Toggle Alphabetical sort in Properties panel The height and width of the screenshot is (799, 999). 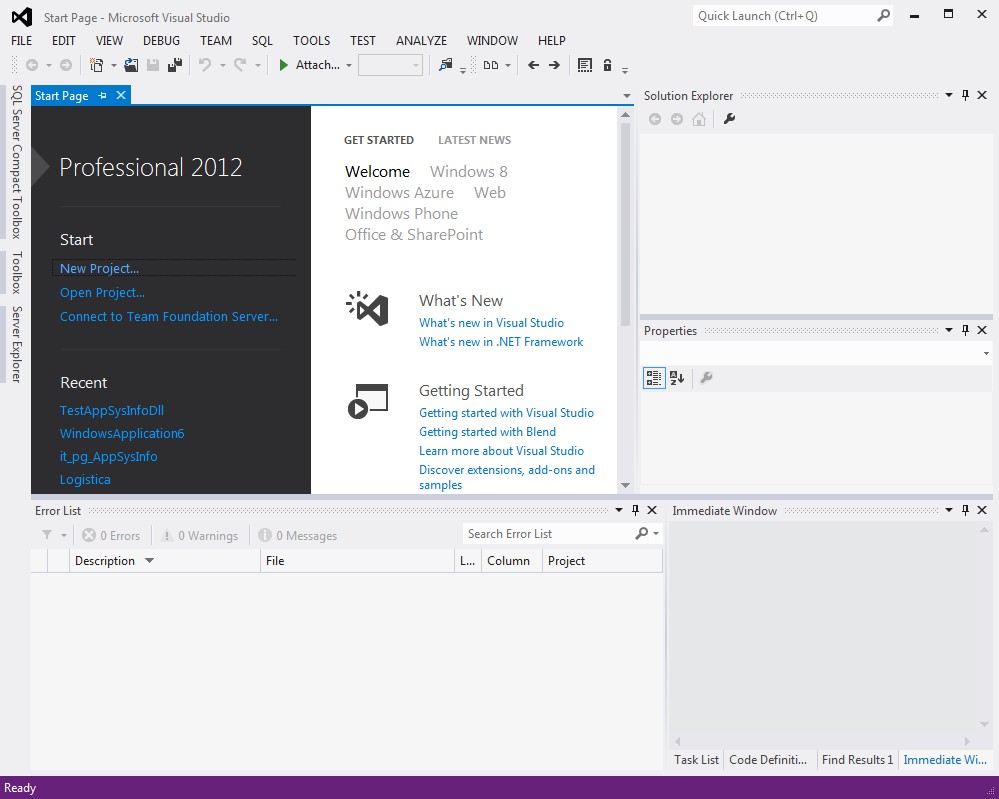coord(677,378)
